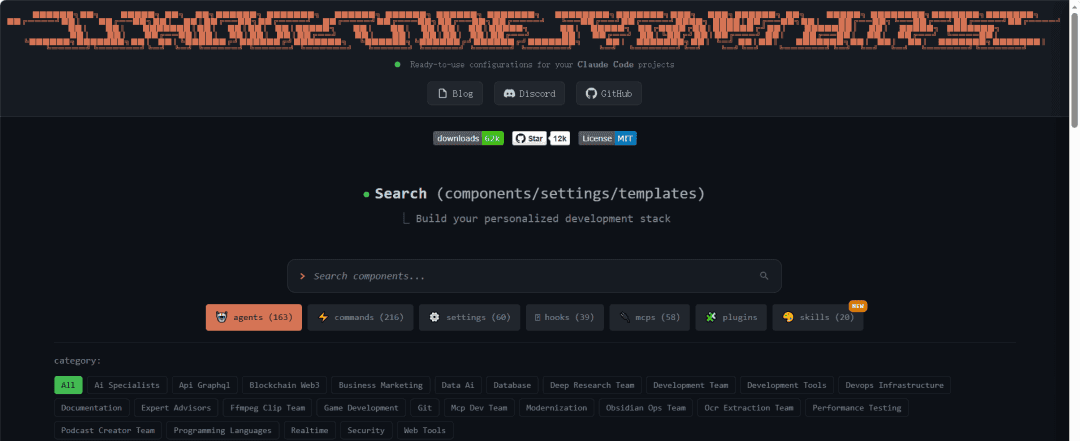Show the skills (20) tab

point(817,318)
